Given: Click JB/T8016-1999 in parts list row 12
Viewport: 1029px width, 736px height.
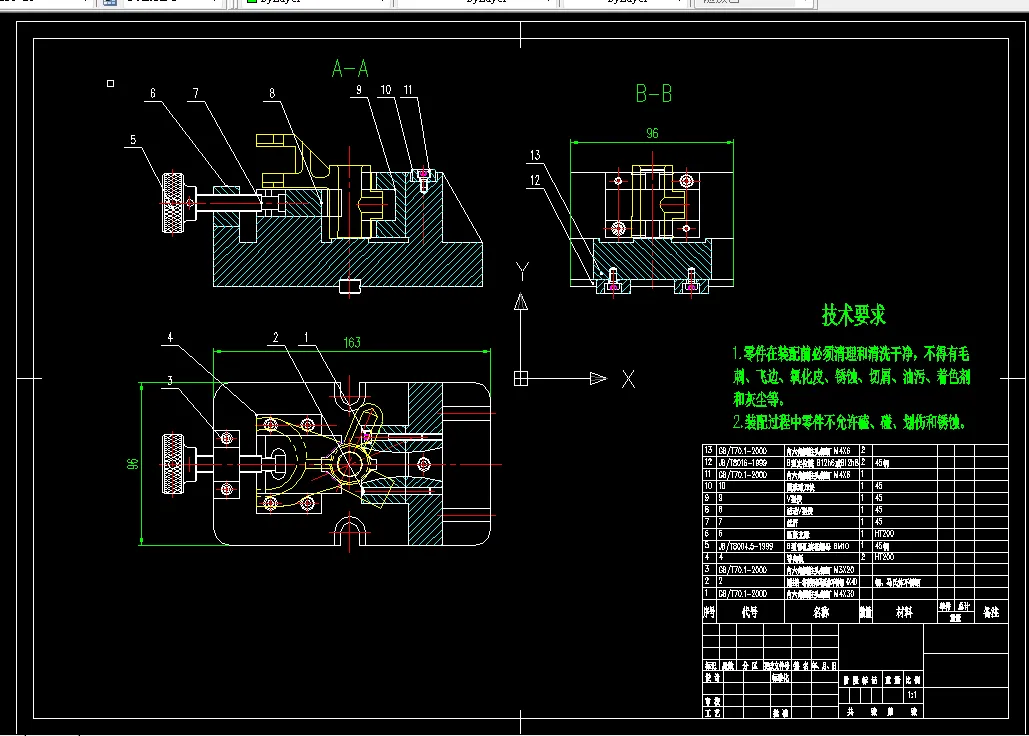Looking at the screenshot, I should click(742, 462).
